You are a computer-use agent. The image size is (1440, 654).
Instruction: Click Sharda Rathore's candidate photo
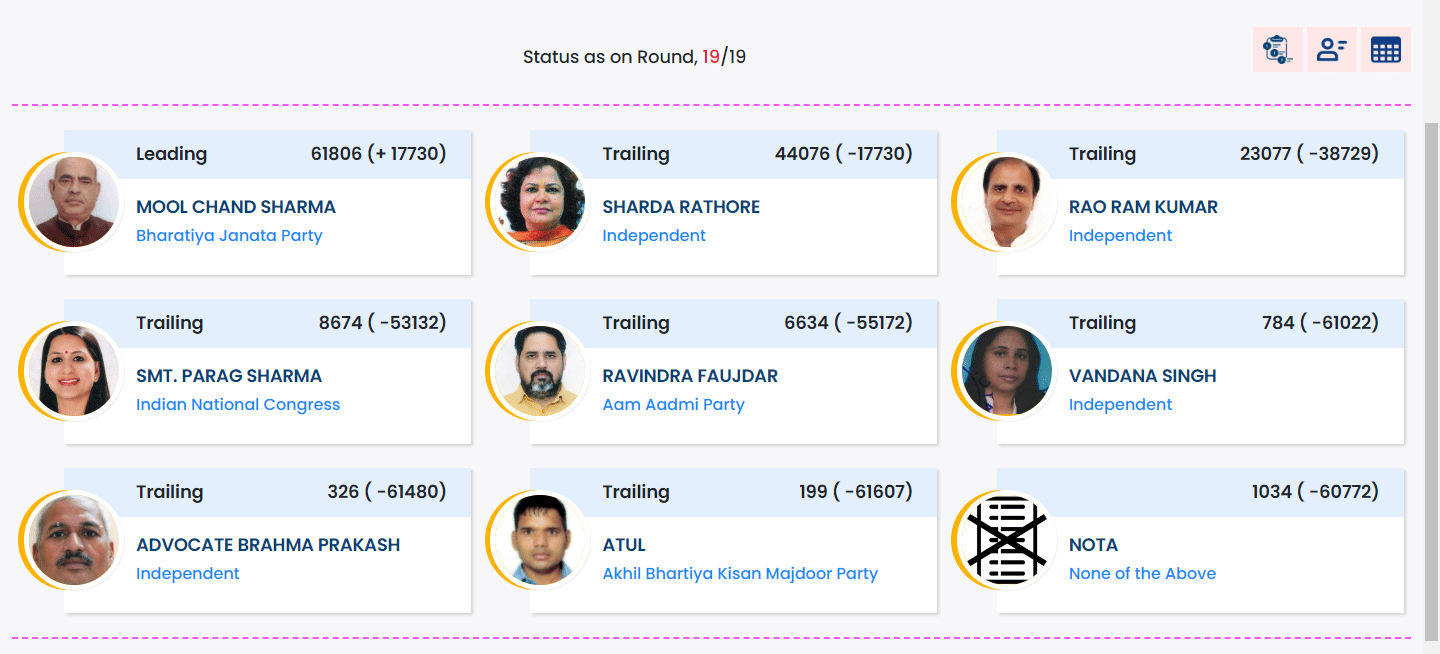click(539, 202)
